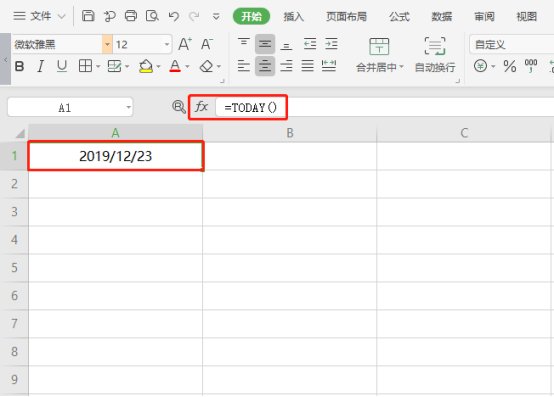The width and height of the screenshot is (554, 397).
Task: Click the 合并居中 button
Action: click(x=379, y=55)
